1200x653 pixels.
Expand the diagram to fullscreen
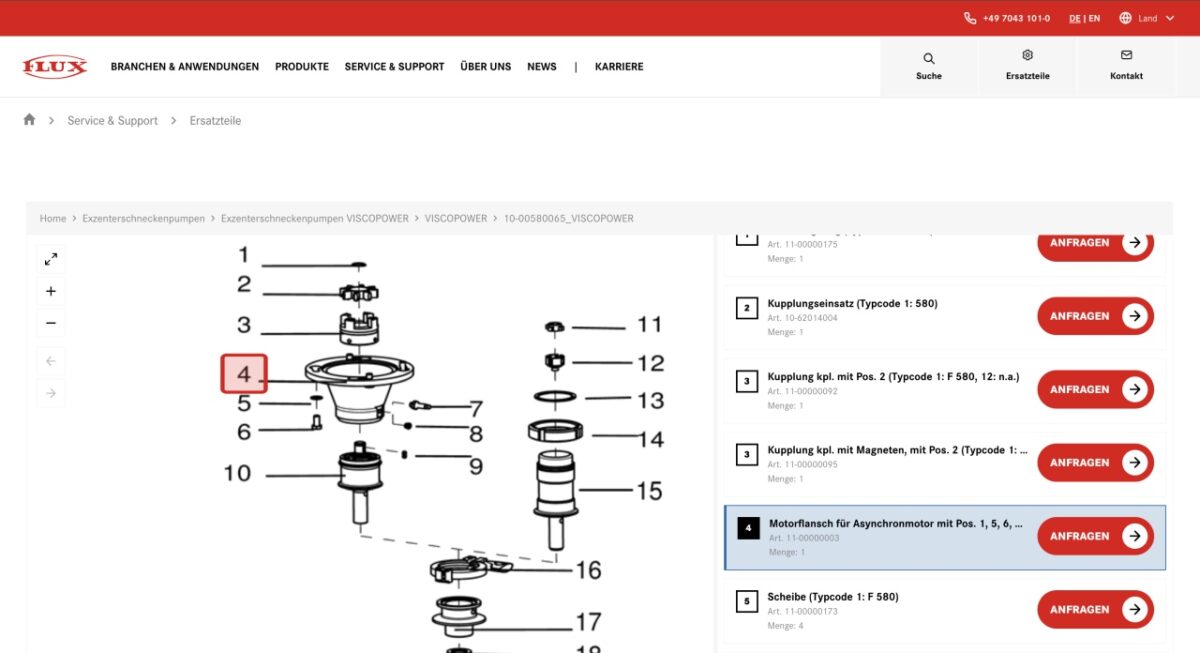(x=51, y=260)
